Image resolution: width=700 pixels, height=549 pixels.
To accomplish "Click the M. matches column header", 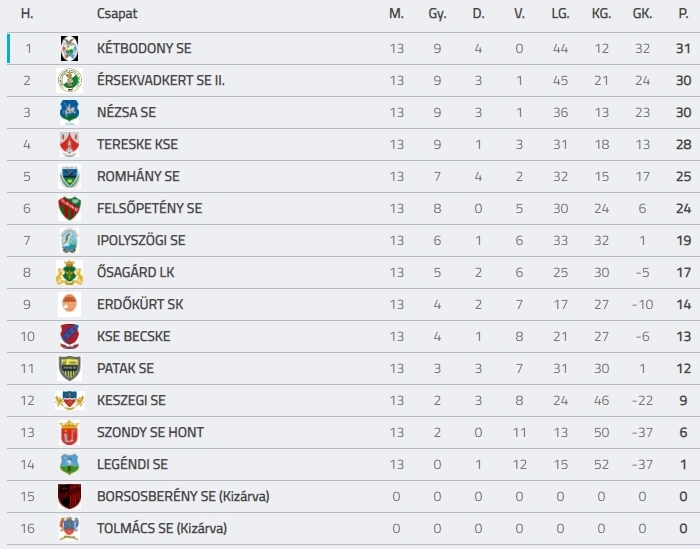I will [396, 14].
